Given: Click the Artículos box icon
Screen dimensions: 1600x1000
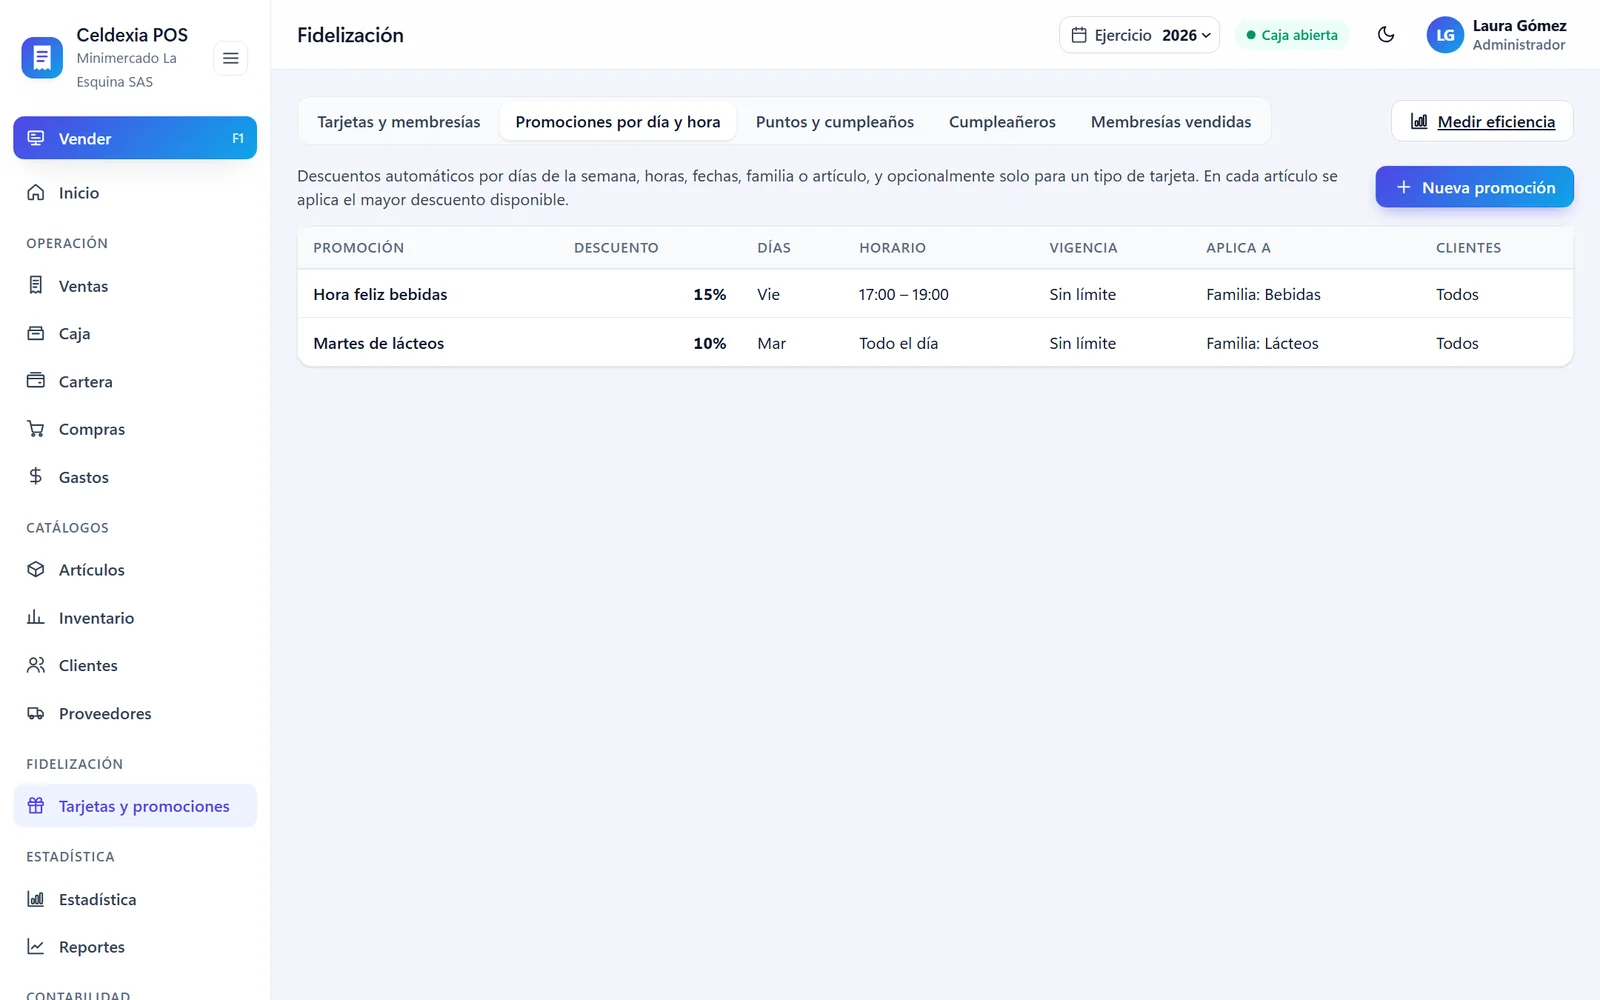Looking at the screenshot, I should click(36, 569).
